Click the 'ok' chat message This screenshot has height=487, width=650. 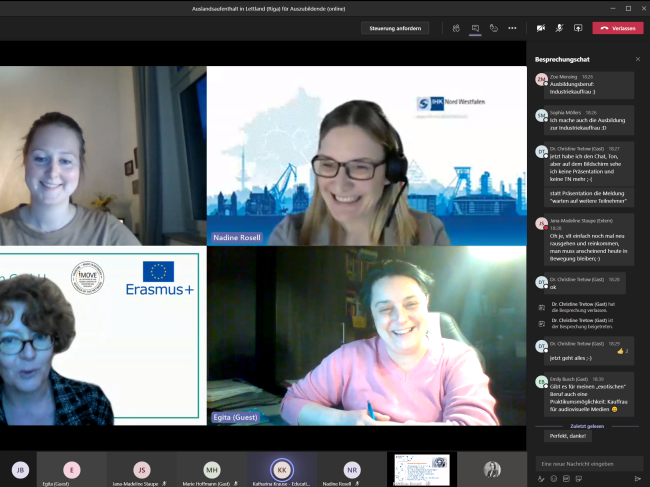[585, 283]
